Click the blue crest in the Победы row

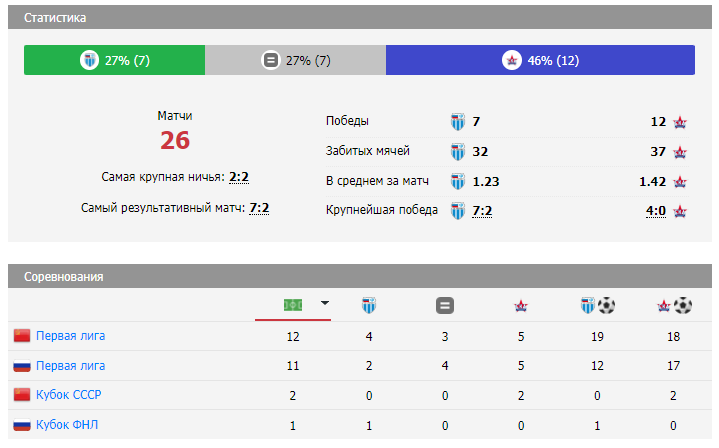pyautogui.click(x=458, y=122)
